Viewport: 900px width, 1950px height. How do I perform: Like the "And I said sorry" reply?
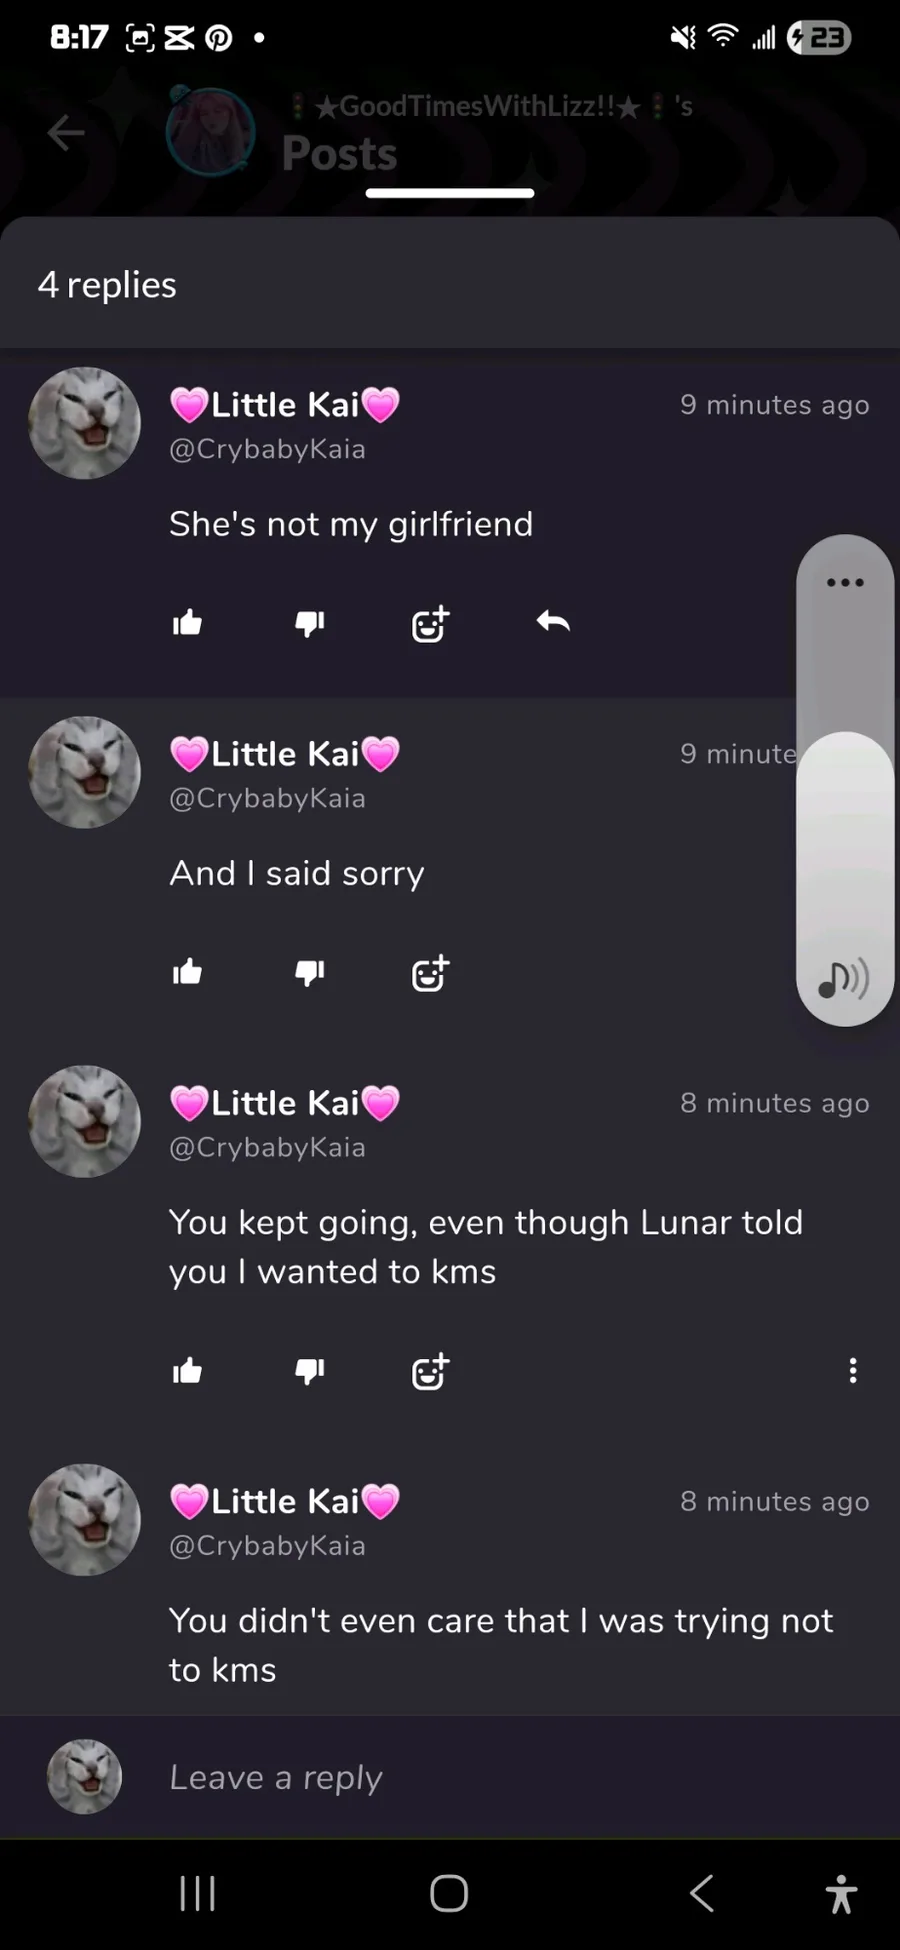click(x=187, y=972)
